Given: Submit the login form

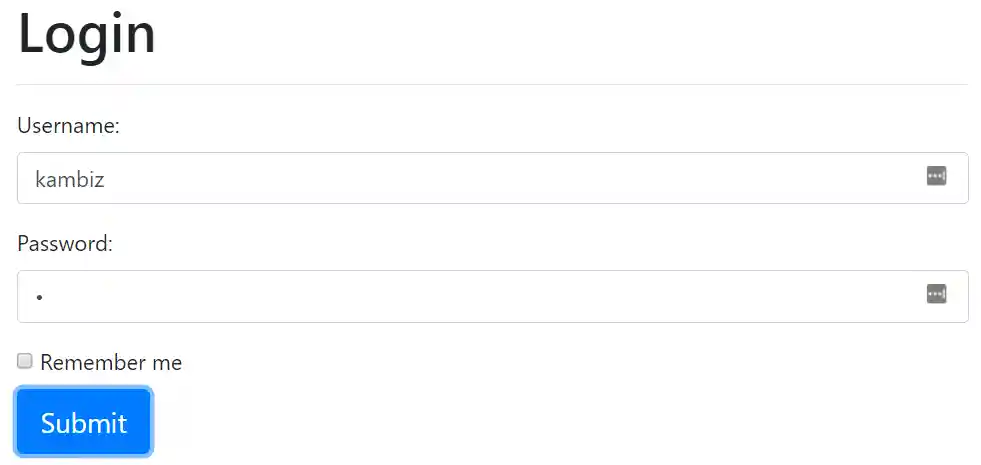Looking at the screenshot, I should pyautogui.click(x=84, y=422).
